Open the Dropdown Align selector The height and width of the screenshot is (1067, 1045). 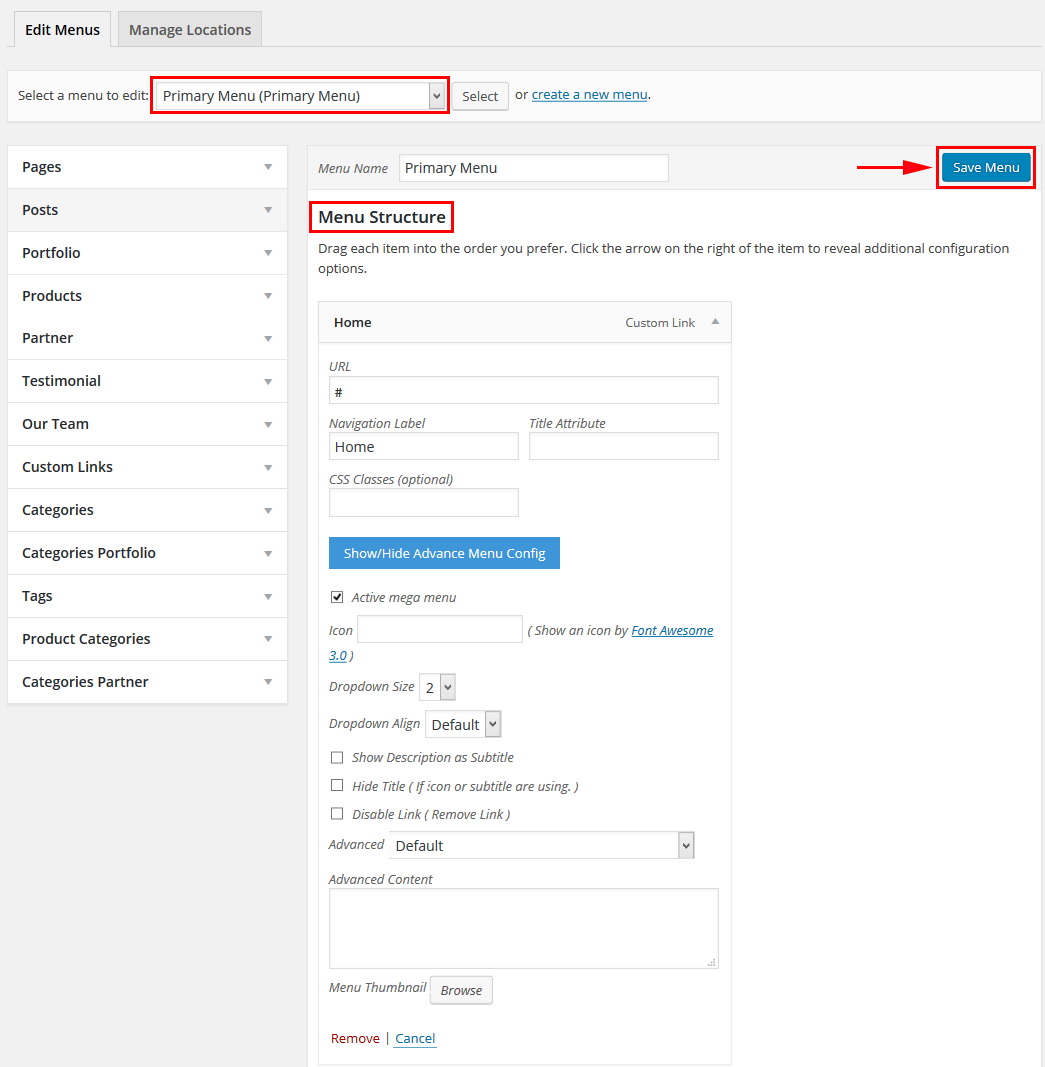click(463, 725)
